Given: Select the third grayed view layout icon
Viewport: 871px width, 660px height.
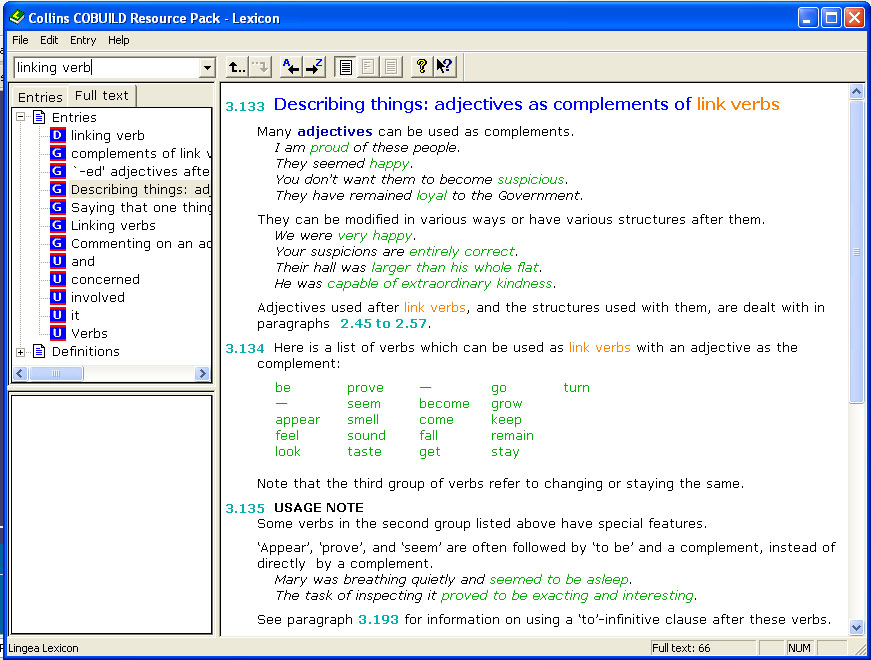Looking at the screenshot, I should 391,67.
